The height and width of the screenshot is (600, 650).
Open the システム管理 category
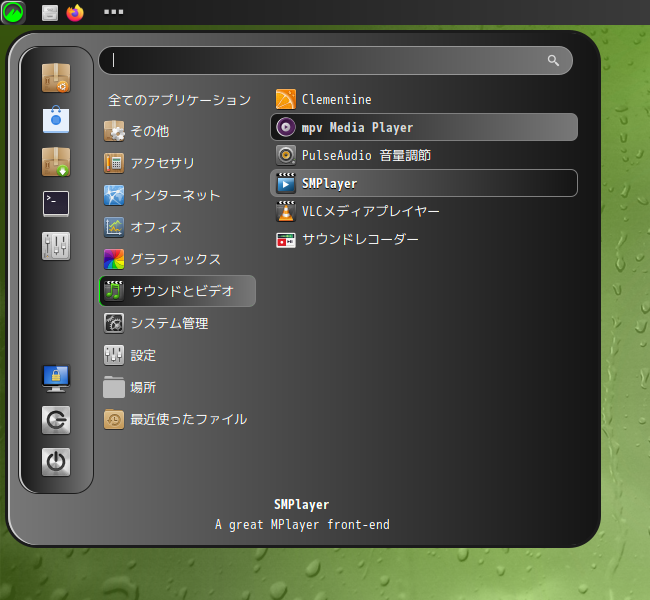tap(178, 323)
